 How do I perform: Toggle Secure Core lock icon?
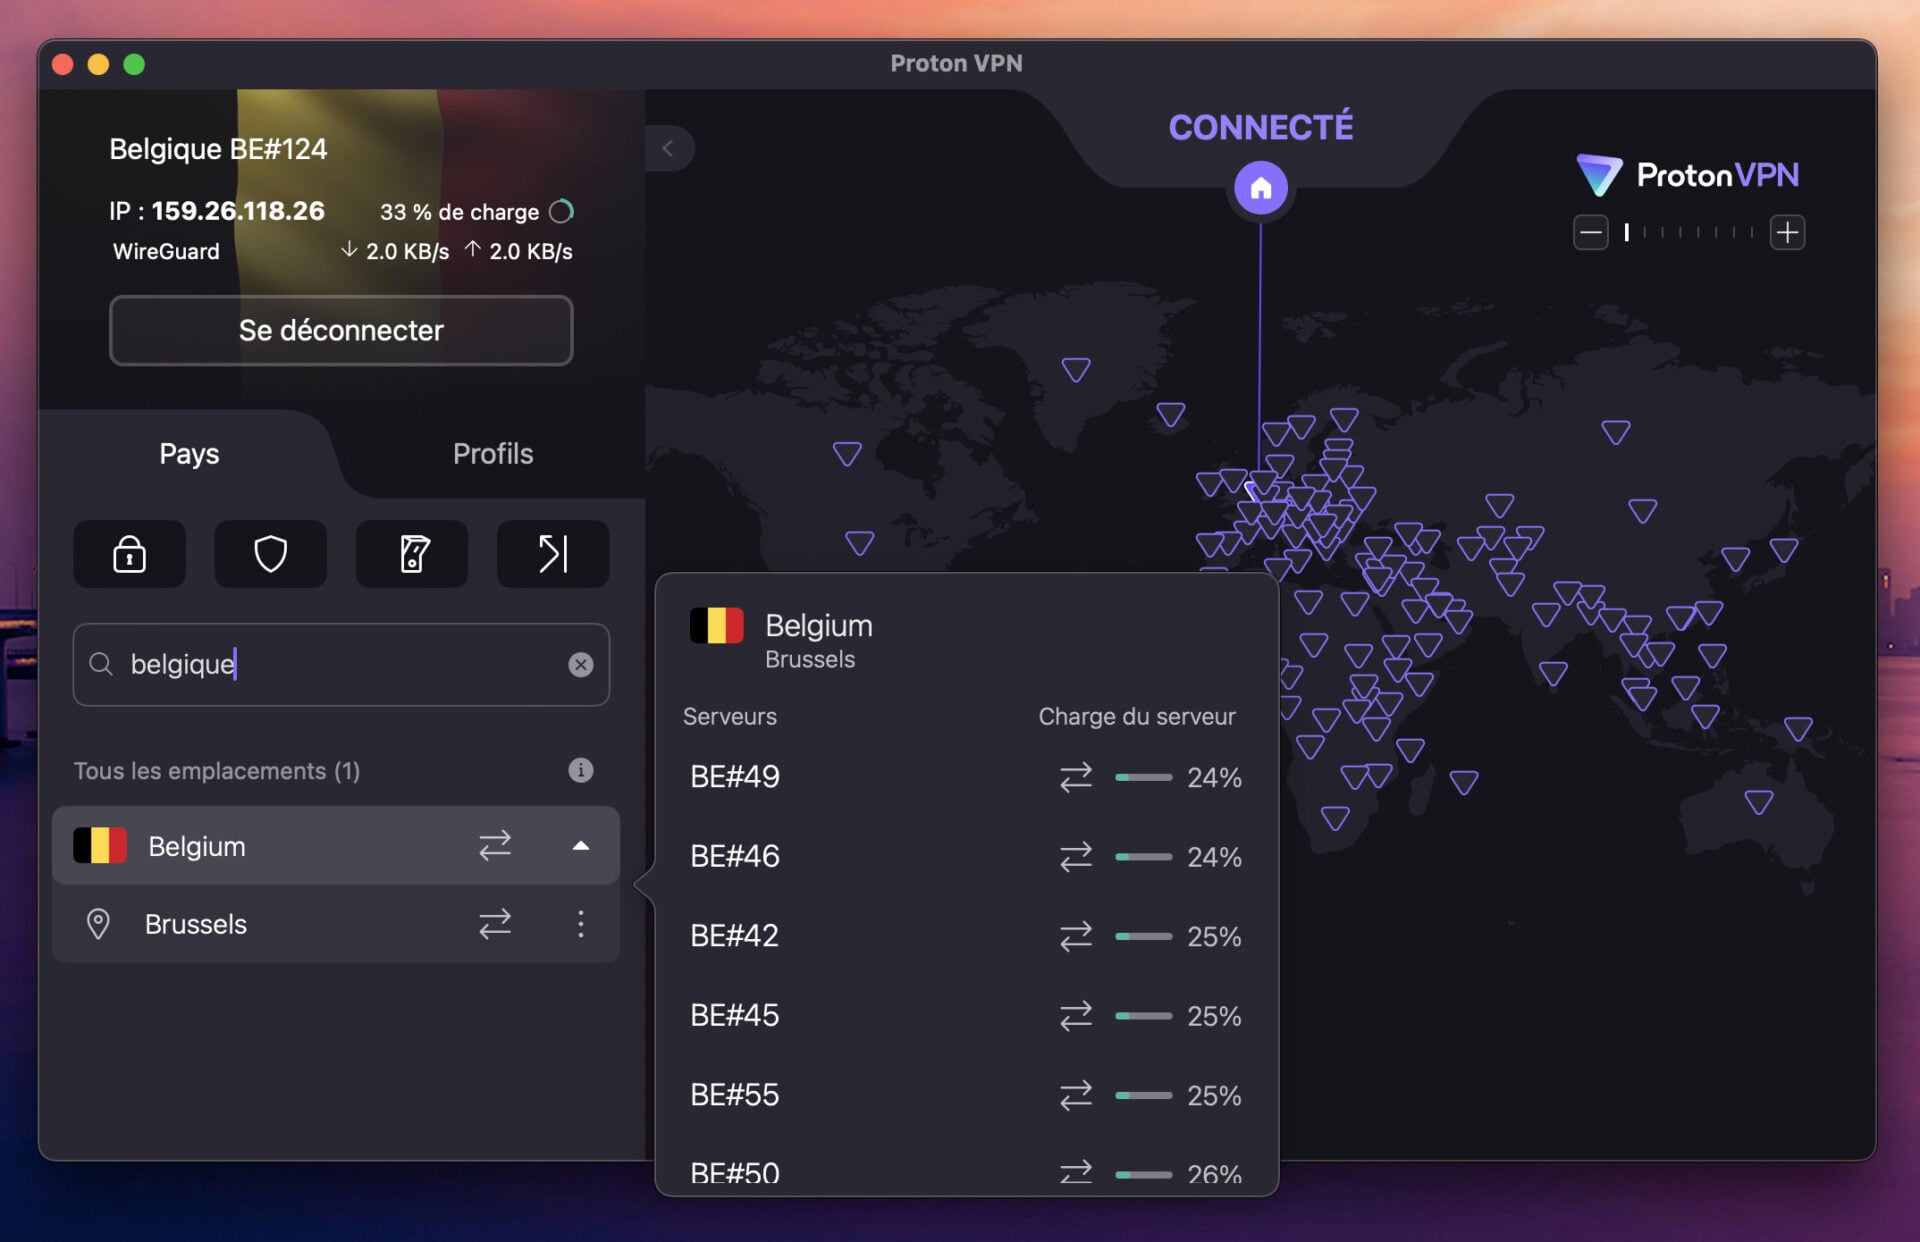[129, 553]
